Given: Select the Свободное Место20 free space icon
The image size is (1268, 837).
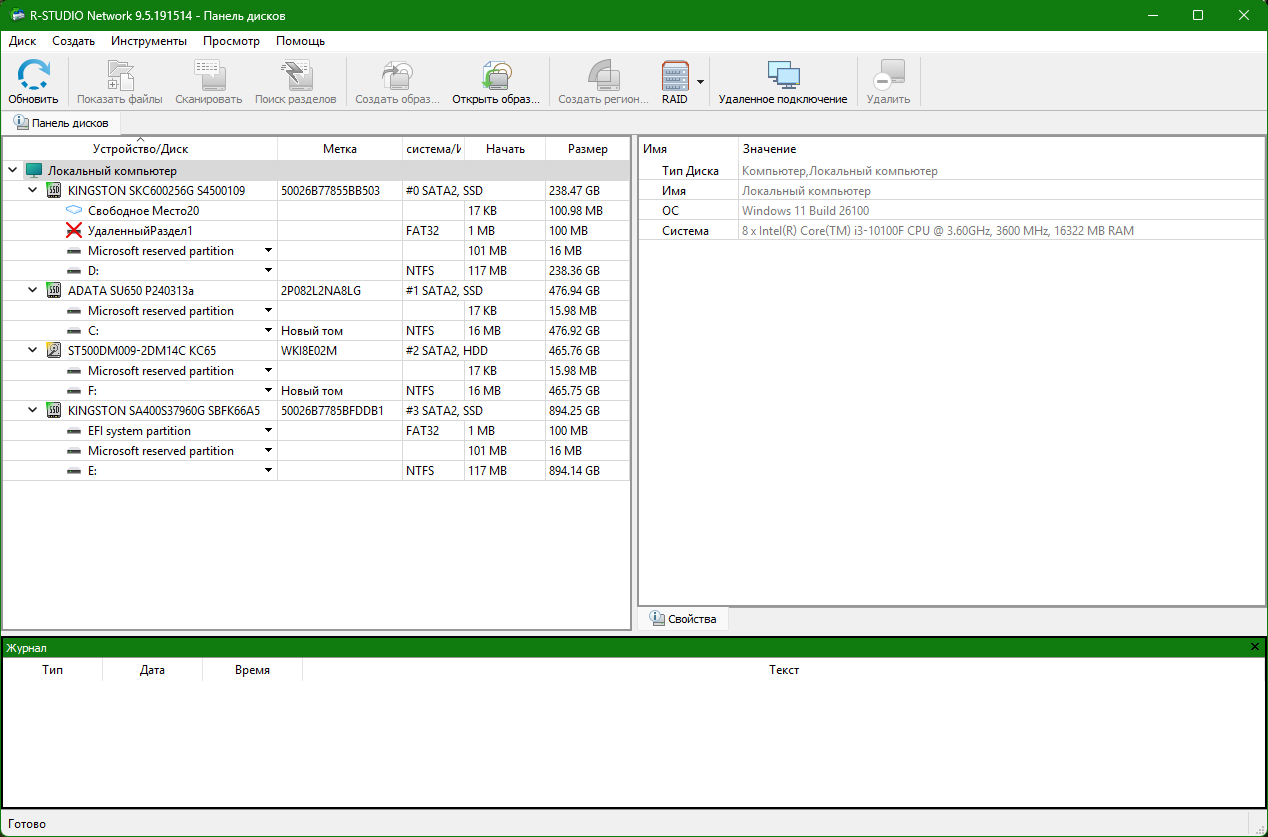Looking at the screenshot, I should coord(73,211).
